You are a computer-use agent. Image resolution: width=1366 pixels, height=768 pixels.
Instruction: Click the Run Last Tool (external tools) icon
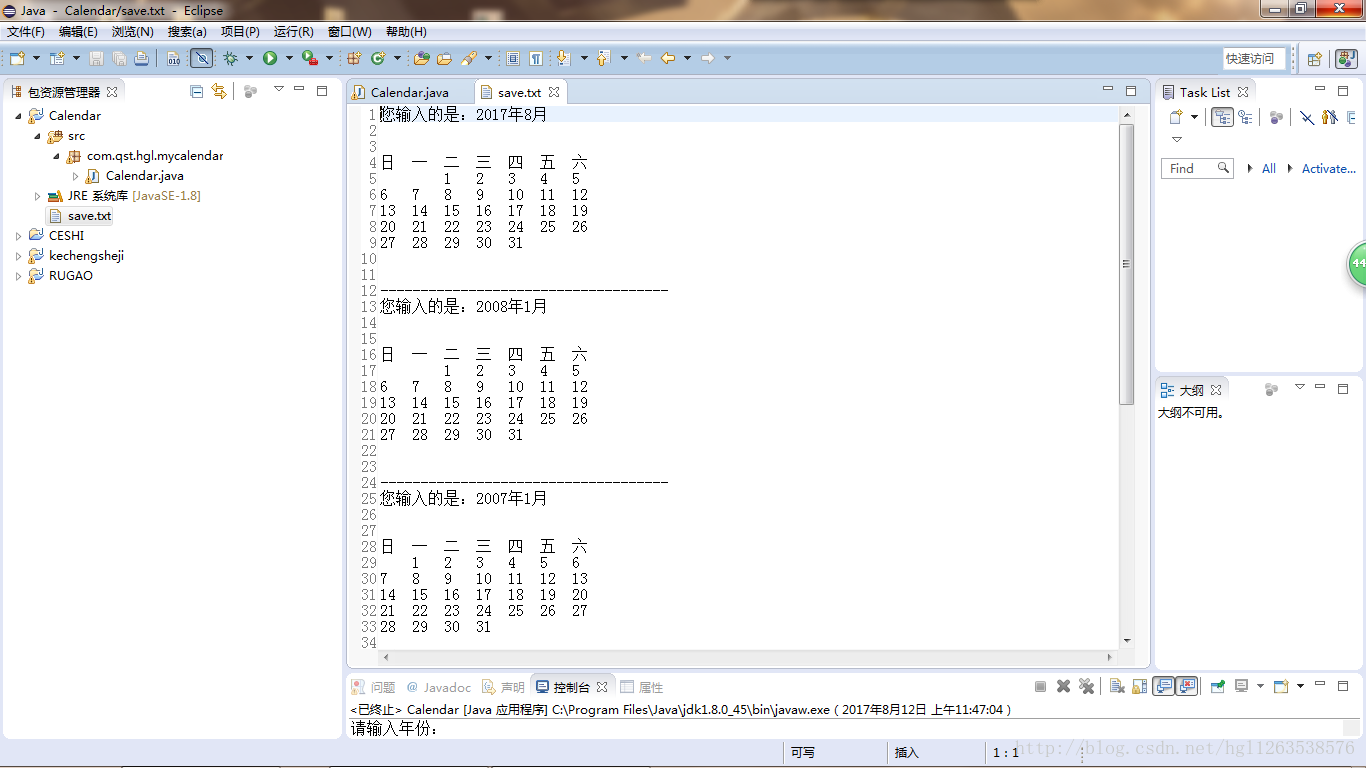click(x=309, y=58)
